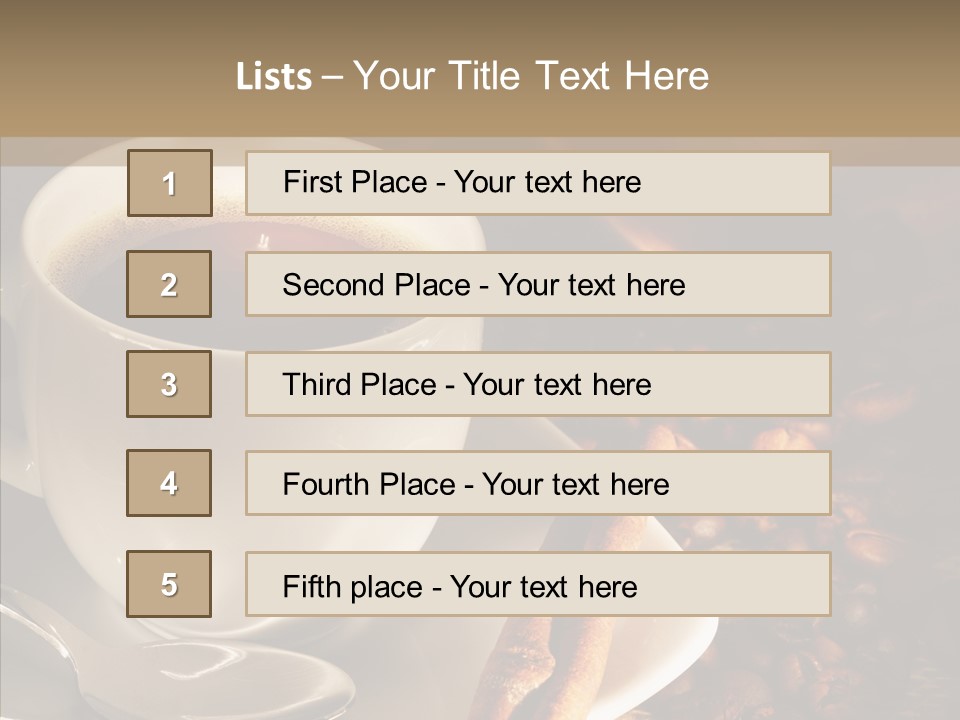Click the 'First Place - Your text here' text box

click(538, 183)
